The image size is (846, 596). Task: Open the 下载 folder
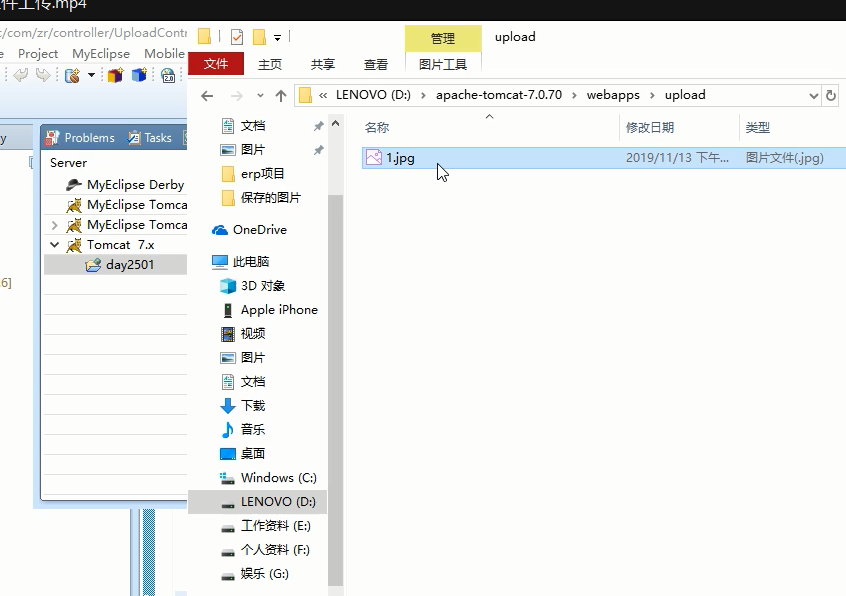253,406
